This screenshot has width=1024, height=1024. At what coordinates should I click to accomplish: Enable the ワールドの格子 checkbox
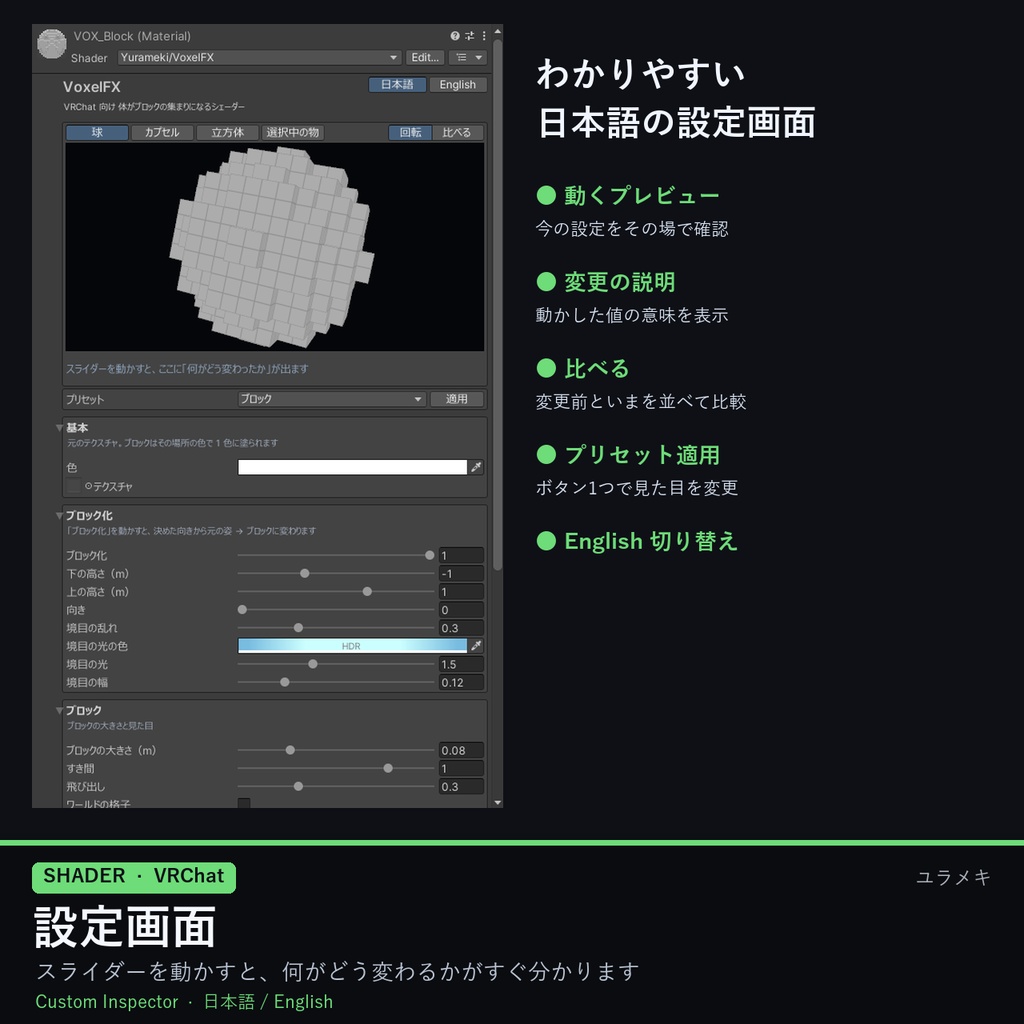tap(244, 803)
